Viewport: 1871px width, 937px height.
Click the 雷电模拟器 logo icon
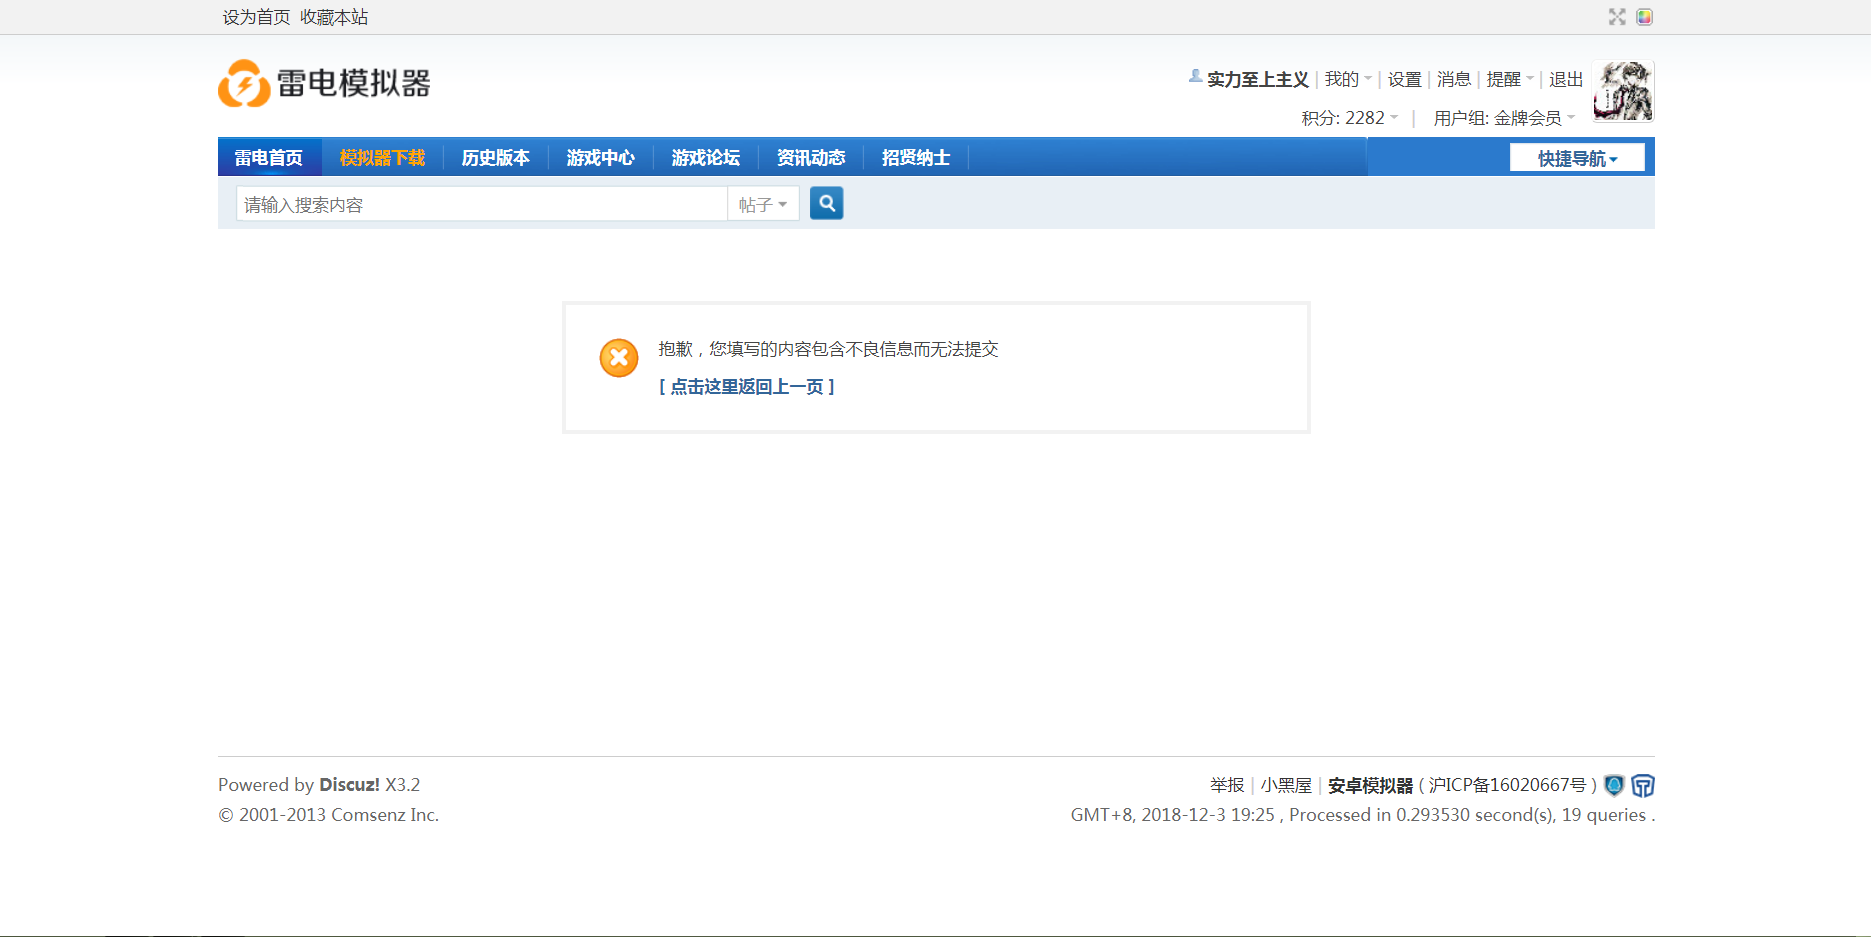click(x=244, y=83)
